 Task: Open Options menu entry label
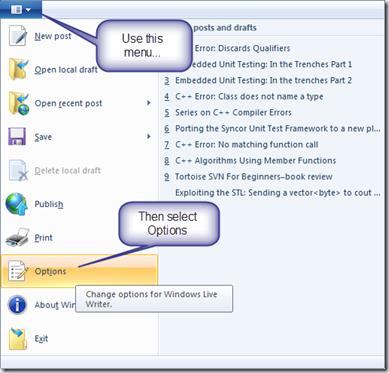click(x=50, y=271)
